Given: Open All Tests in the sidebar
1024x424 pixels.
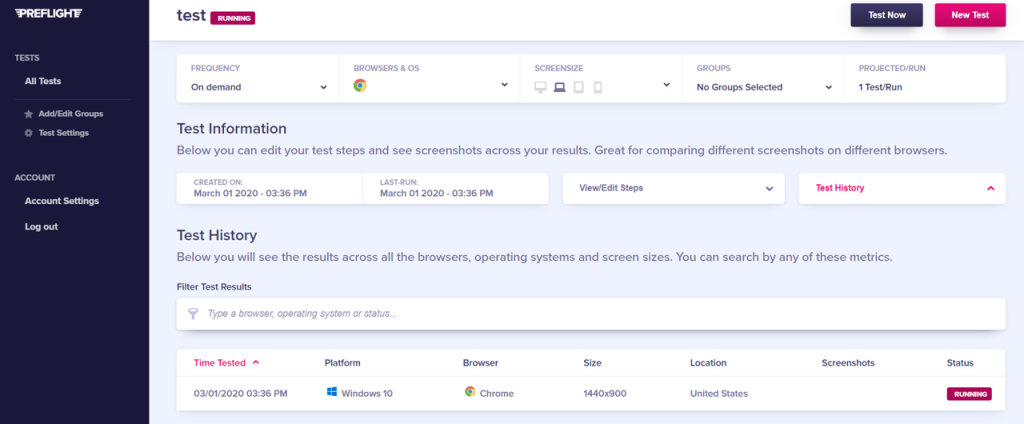Looking at the screenshot, I should [42, 81].
